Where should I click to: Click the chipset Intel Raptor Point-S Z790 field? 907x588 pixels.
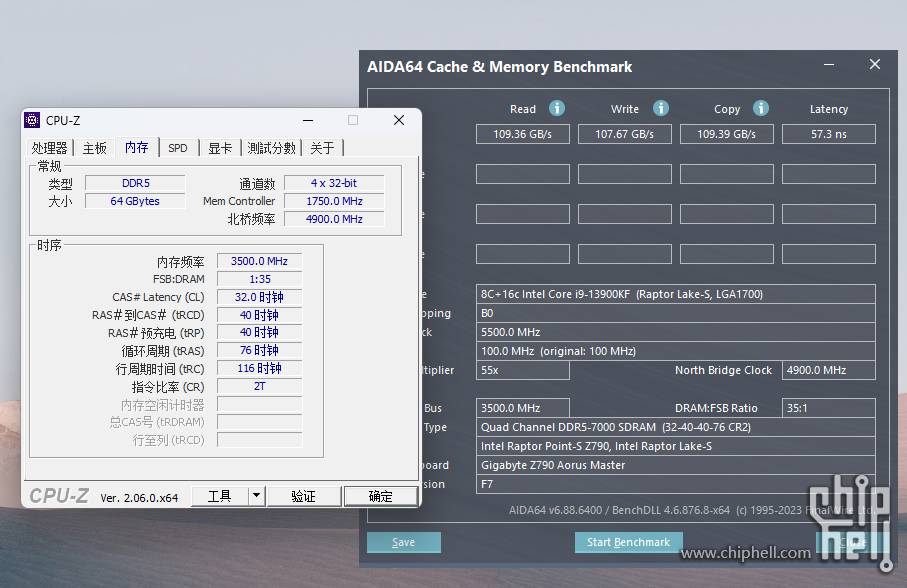(x=676, y=446)
